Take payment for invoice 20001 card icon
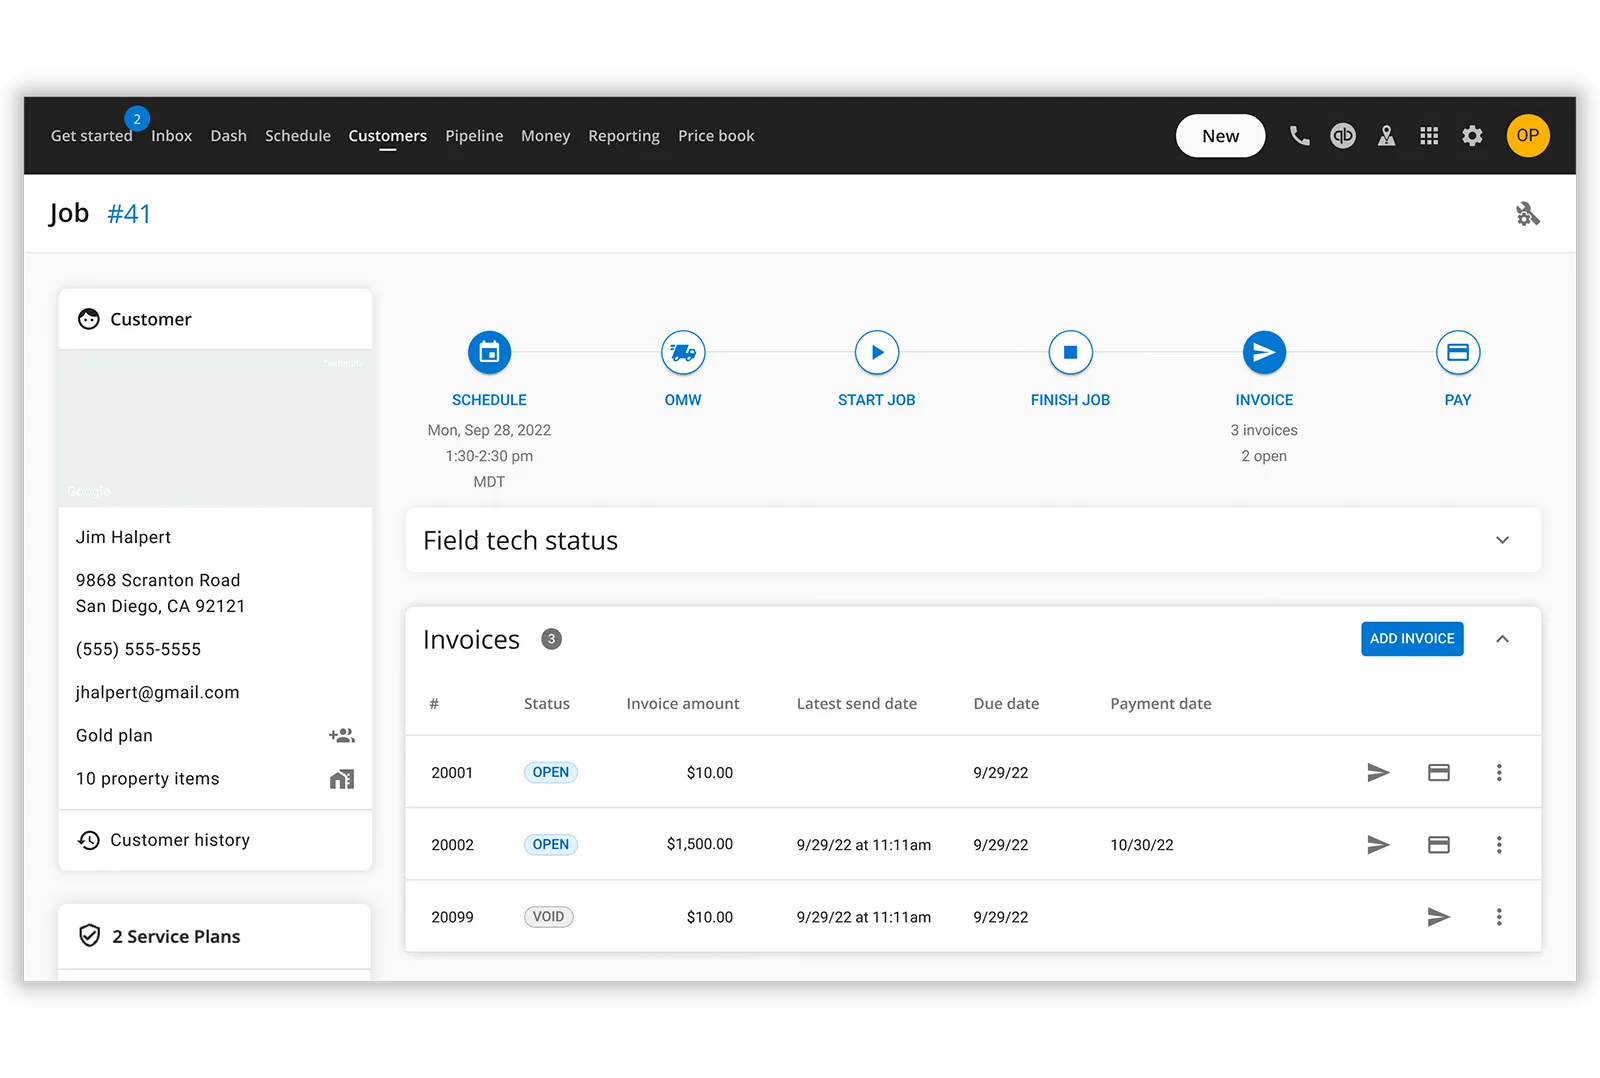1600x1078 pixels. 1439,772
